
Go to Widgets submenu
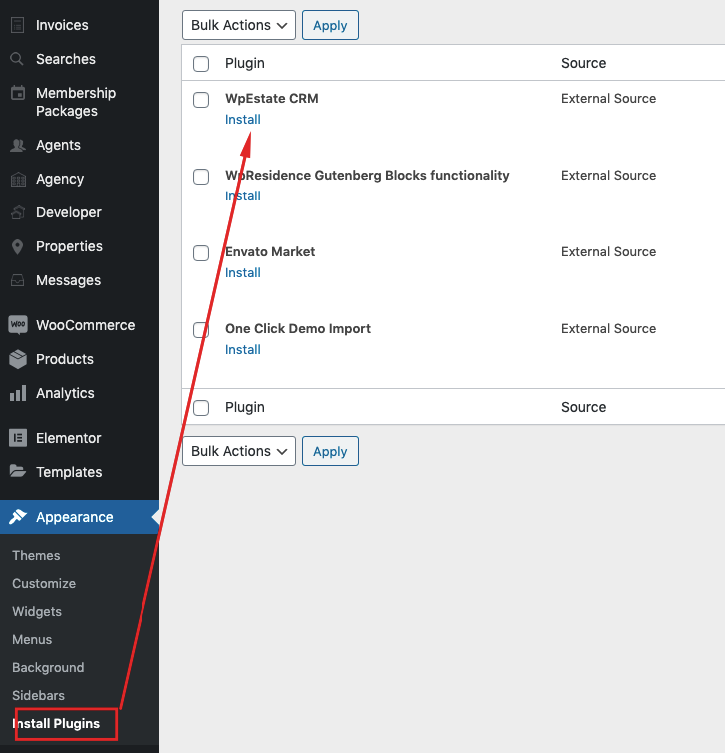(37, 611)
